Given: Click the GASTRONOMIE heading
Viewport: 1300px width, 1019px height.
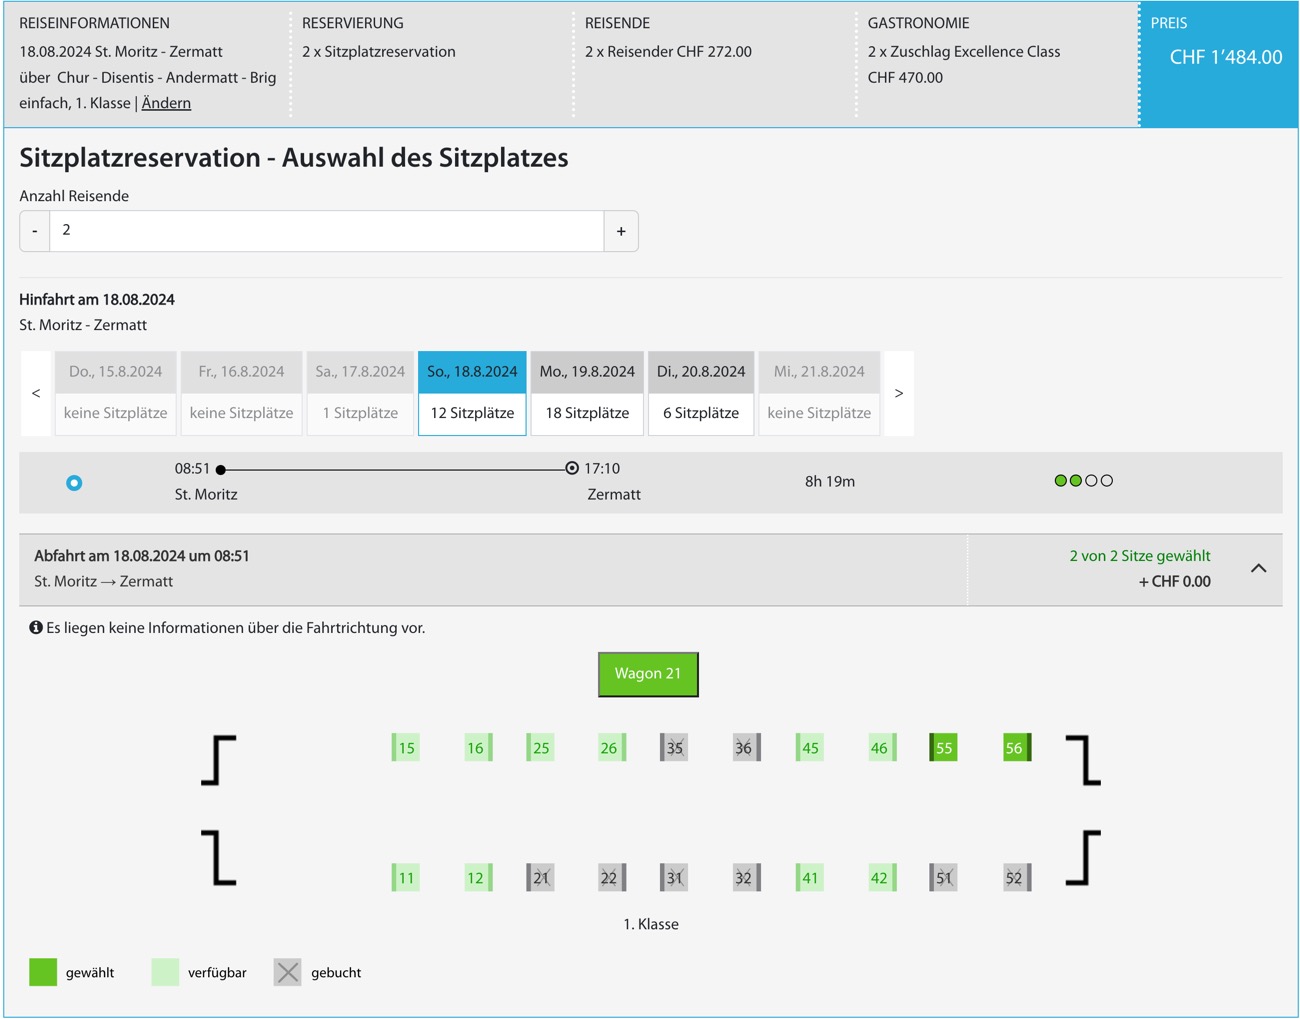Looking at the screenshot, I should 918,23.
